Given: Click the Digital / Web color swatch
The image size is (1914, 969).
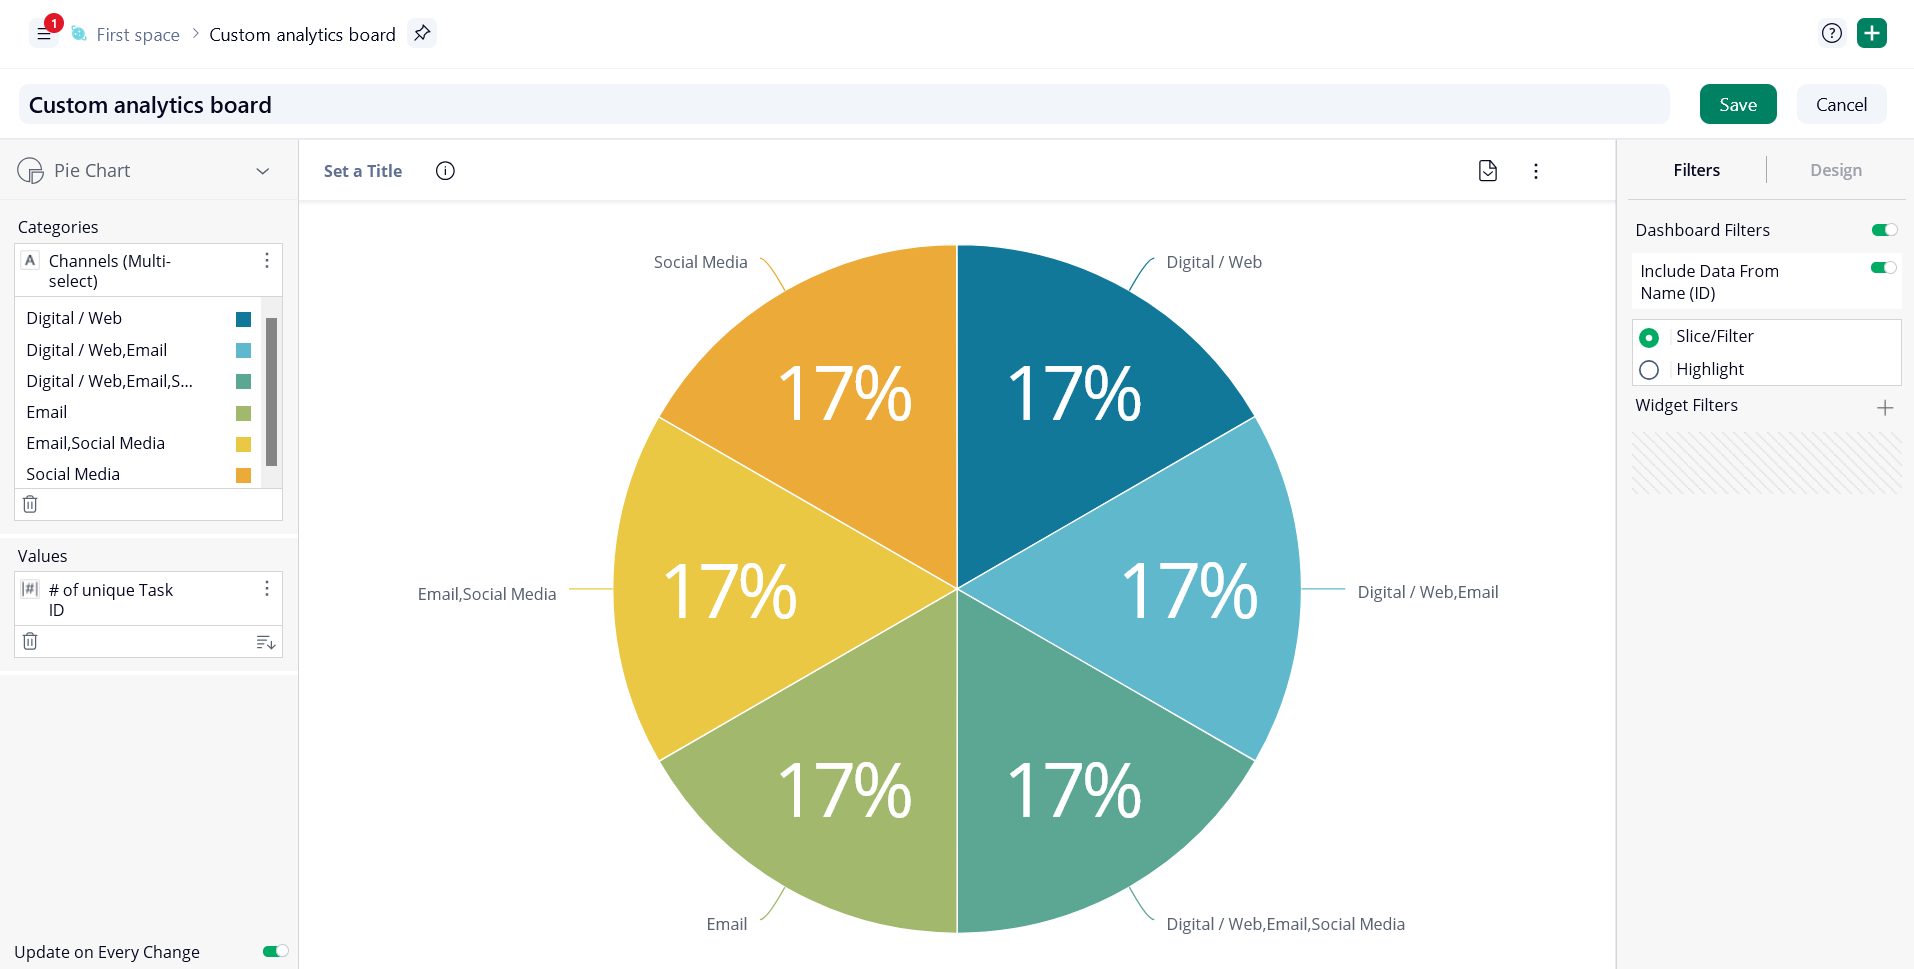Looking at the screenshot, I should point(243,319).
